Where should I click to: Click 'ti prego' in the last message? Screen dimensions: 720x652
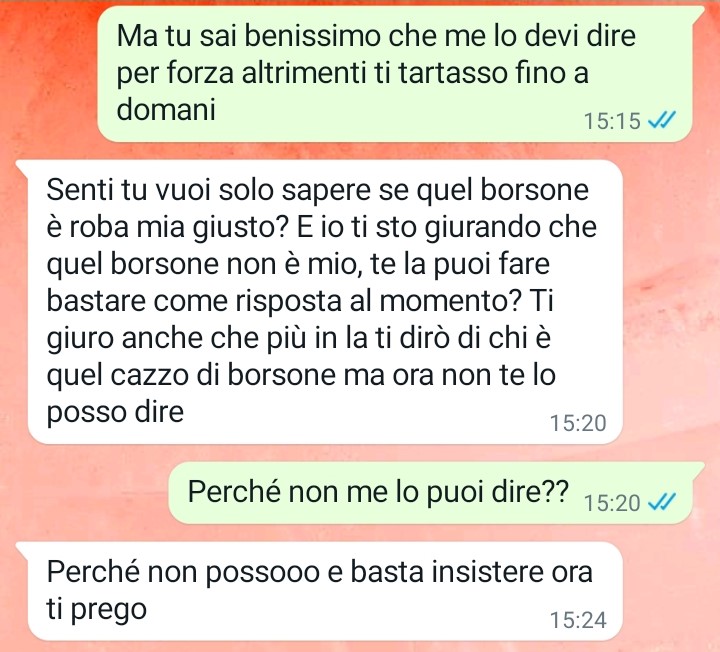[x=96, y=609]
